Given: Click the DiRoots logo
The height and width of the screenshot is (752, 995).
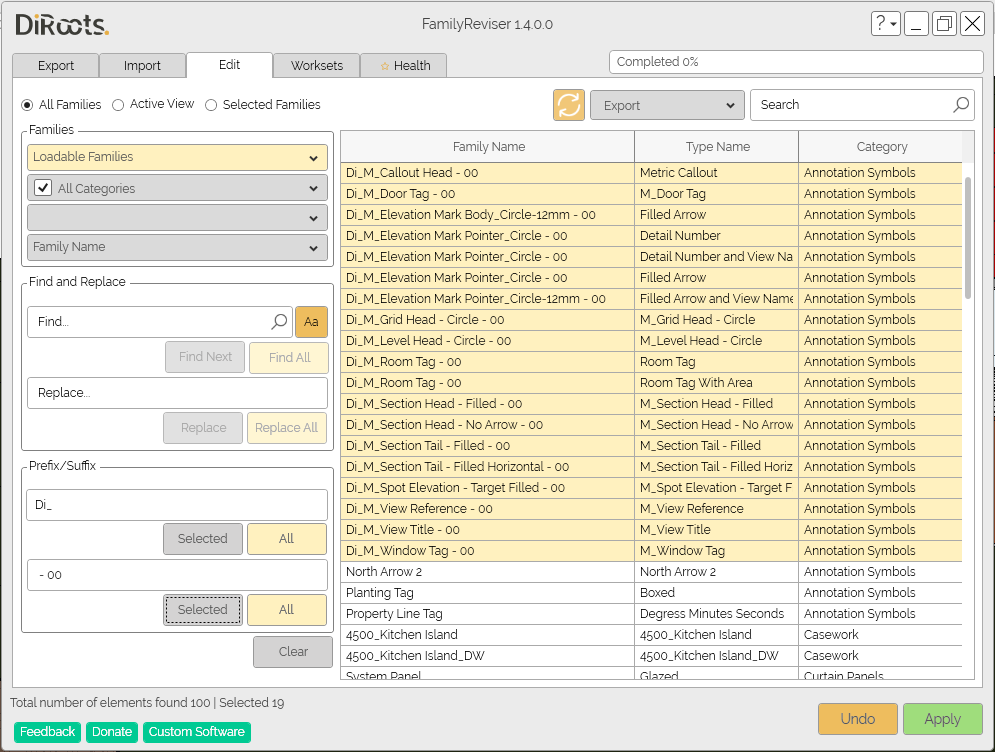Looking at the screenshot, I should click(x=62, y=25).
